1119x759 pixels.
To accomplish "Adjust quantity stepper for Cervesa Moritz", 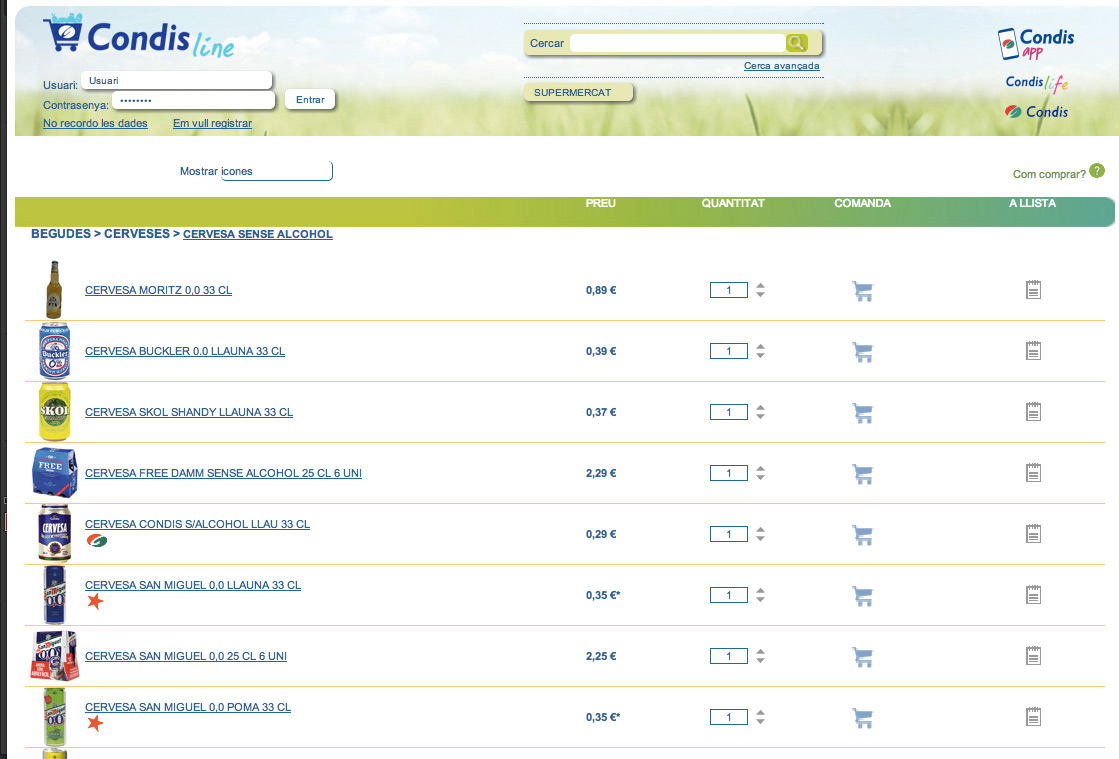I will (x=761, y=291).
